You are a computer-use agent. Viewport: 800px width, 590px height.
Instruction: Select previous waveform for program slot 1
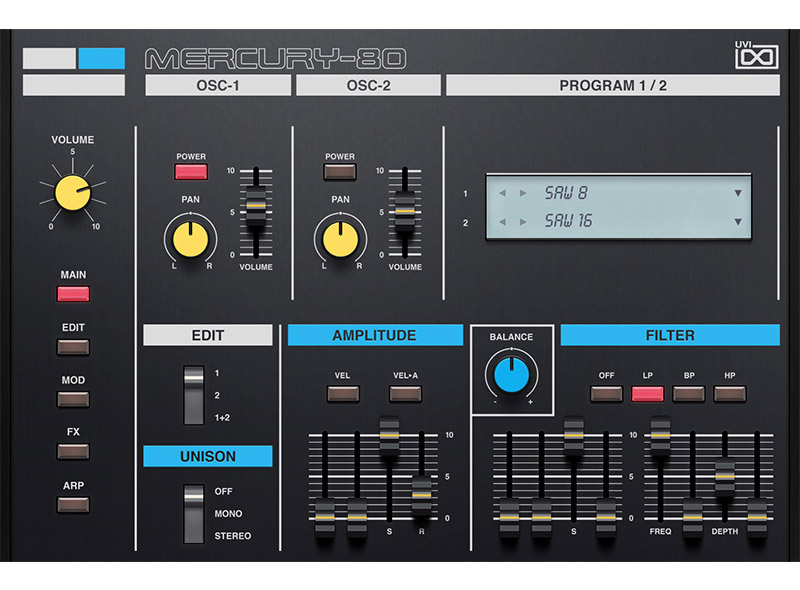tap(503, 193)
